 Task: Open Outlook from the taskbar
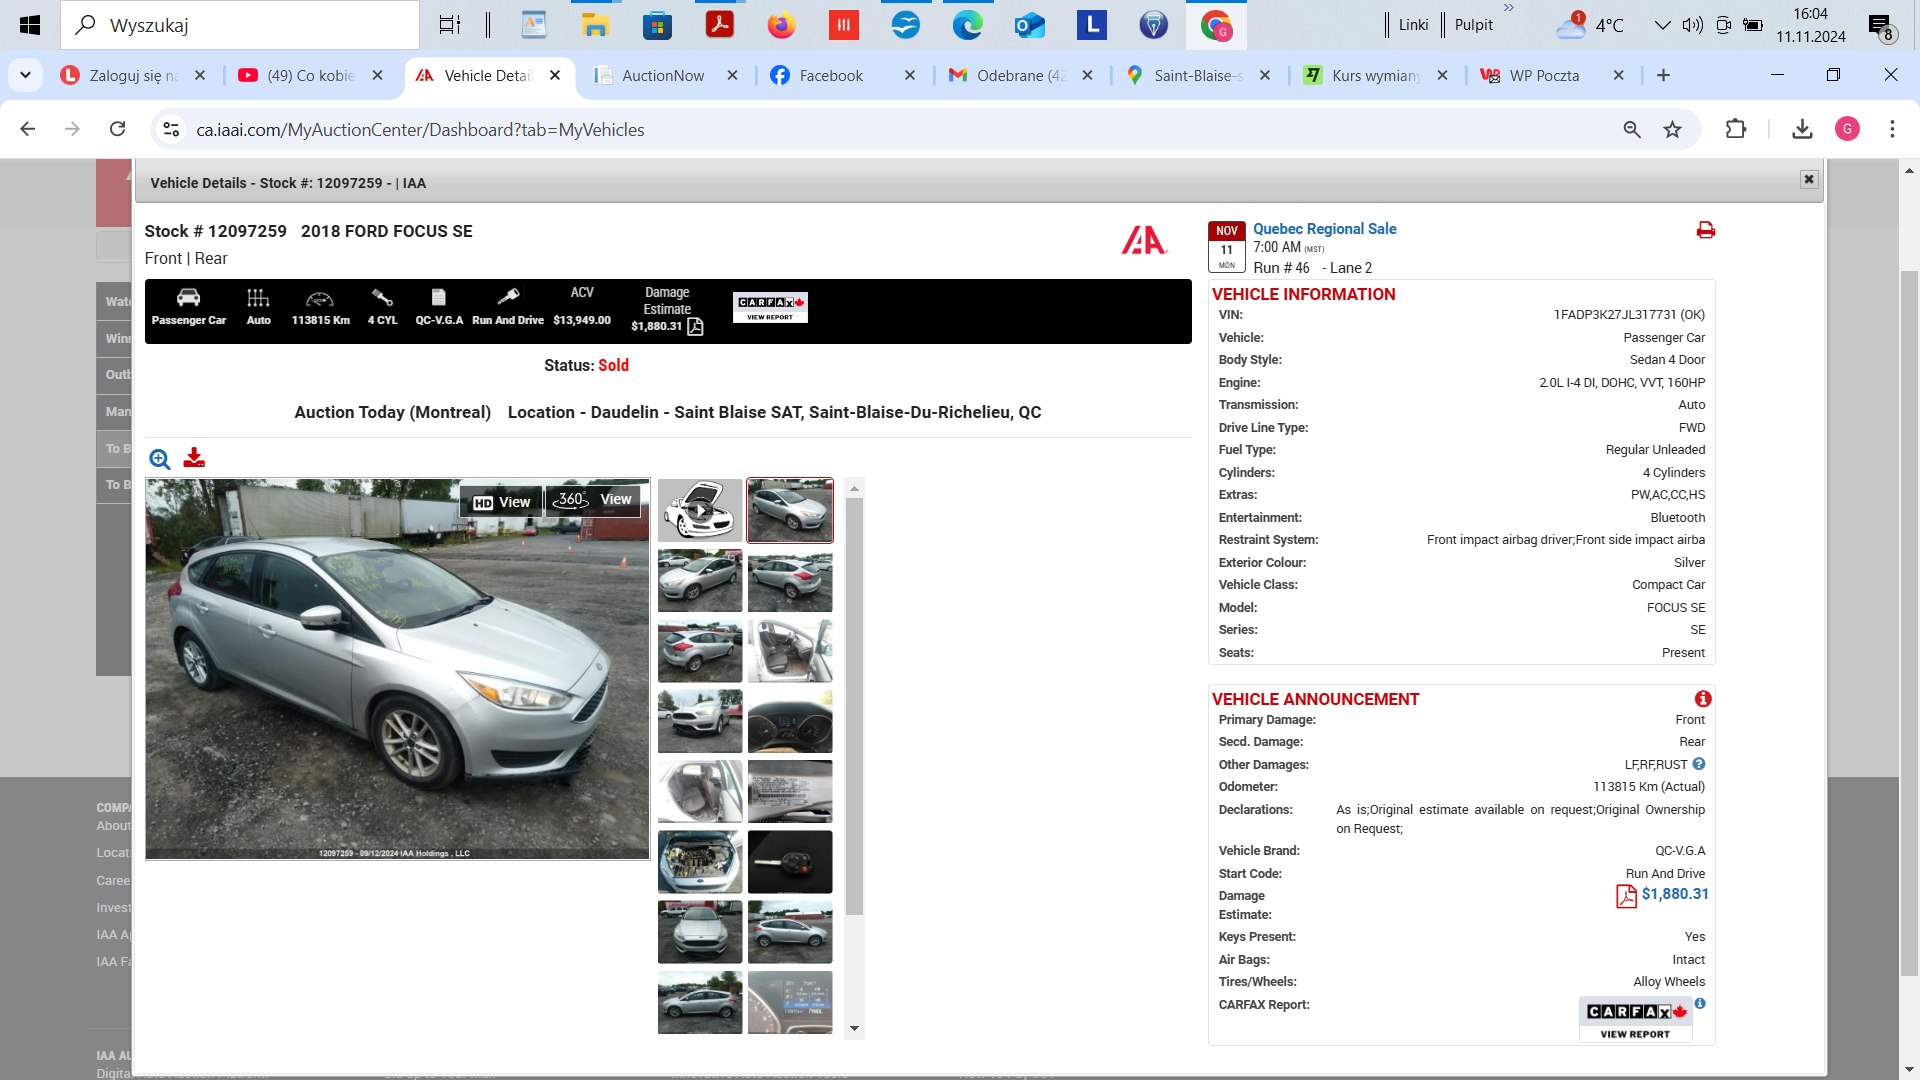[1029, 25]
